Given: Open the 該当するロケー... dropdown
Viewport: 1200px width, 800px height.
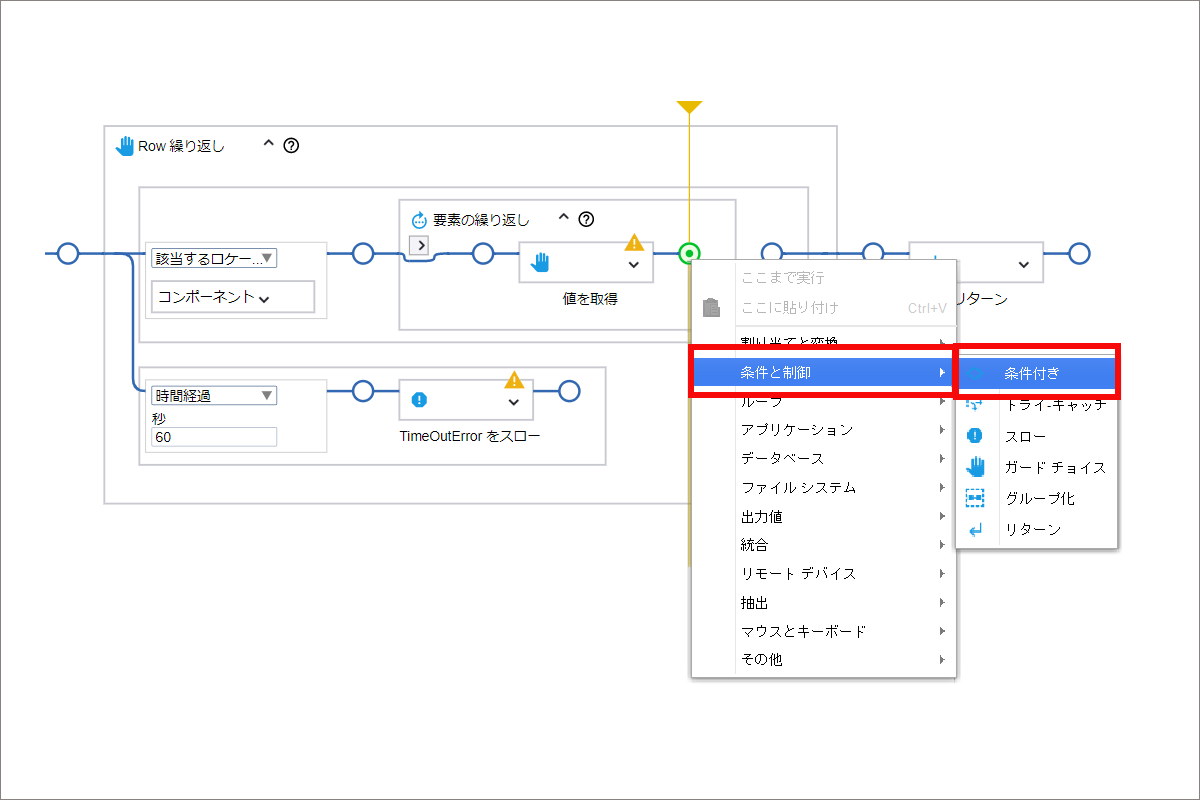Looking at the screenshot, I should (214, 258).
